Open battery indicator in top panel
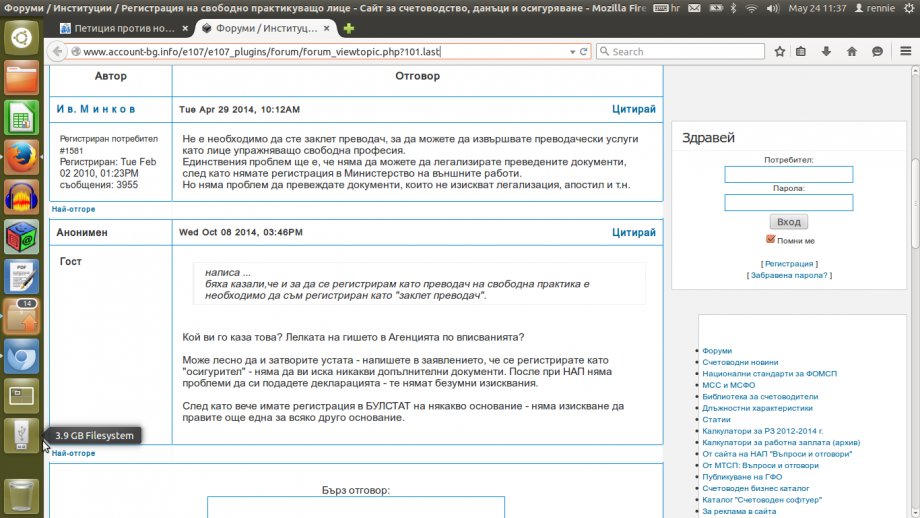Viewport: 920px width, 518px height. [x=716, y=8]
